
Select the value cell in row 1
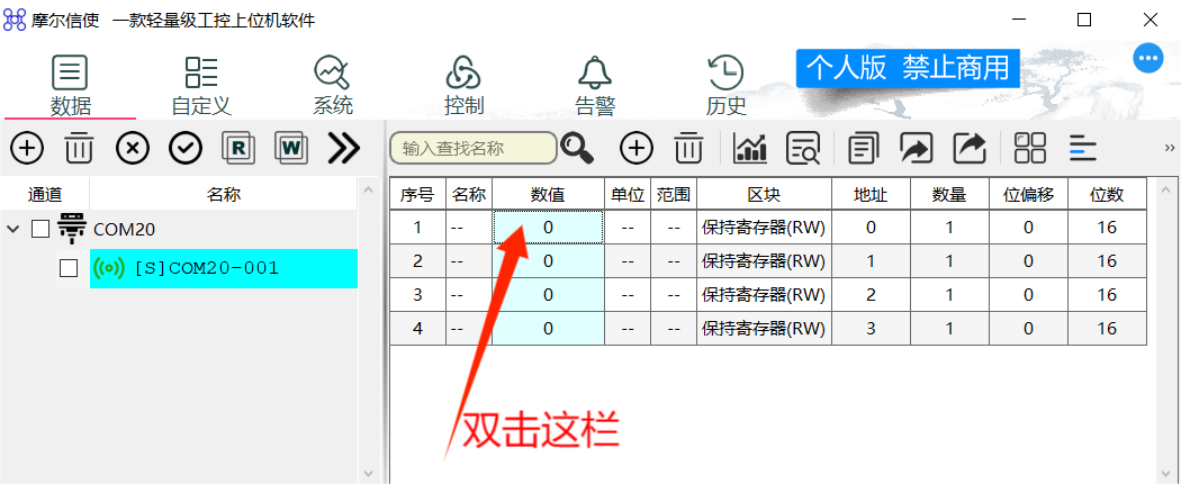[548, 227]
